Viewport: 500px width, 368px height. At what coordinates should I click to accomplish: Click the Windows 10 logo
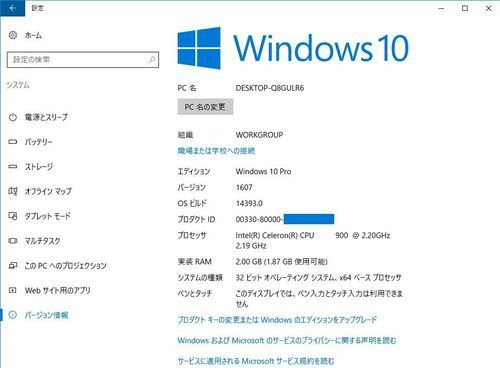293,48
